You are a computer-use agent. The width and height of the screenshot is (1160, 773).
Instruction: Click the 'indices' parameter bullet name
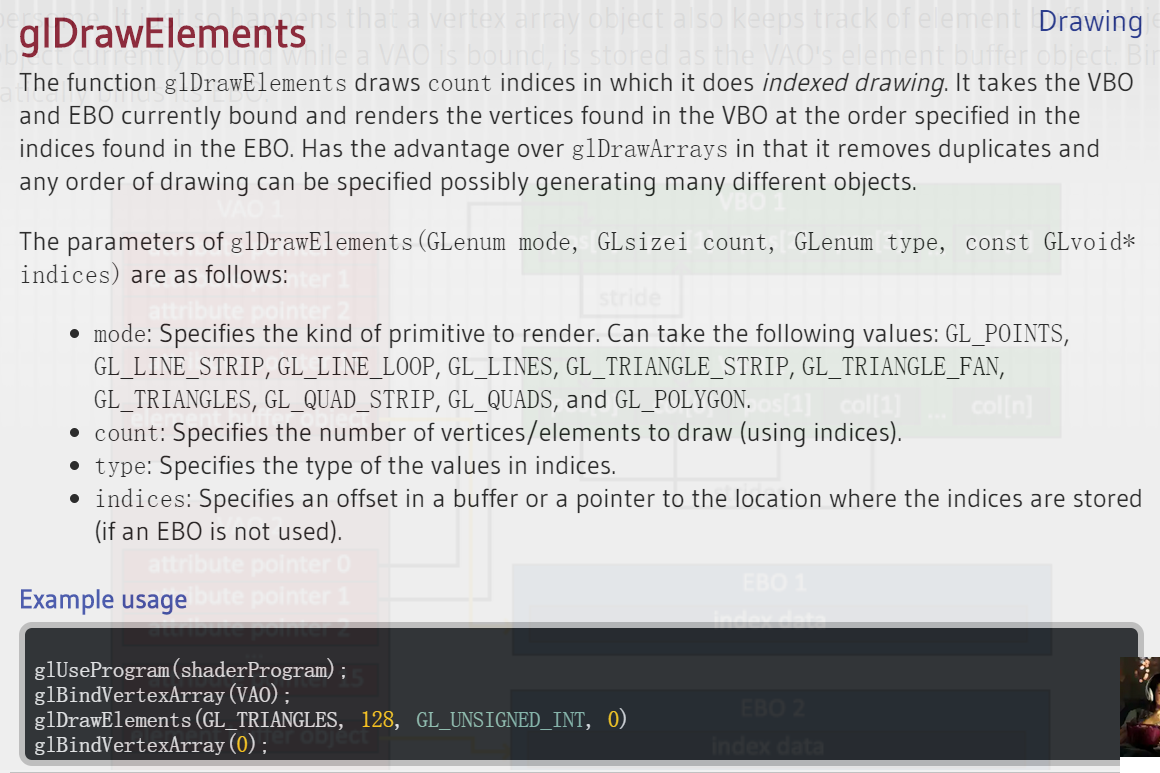pos(140,499)
